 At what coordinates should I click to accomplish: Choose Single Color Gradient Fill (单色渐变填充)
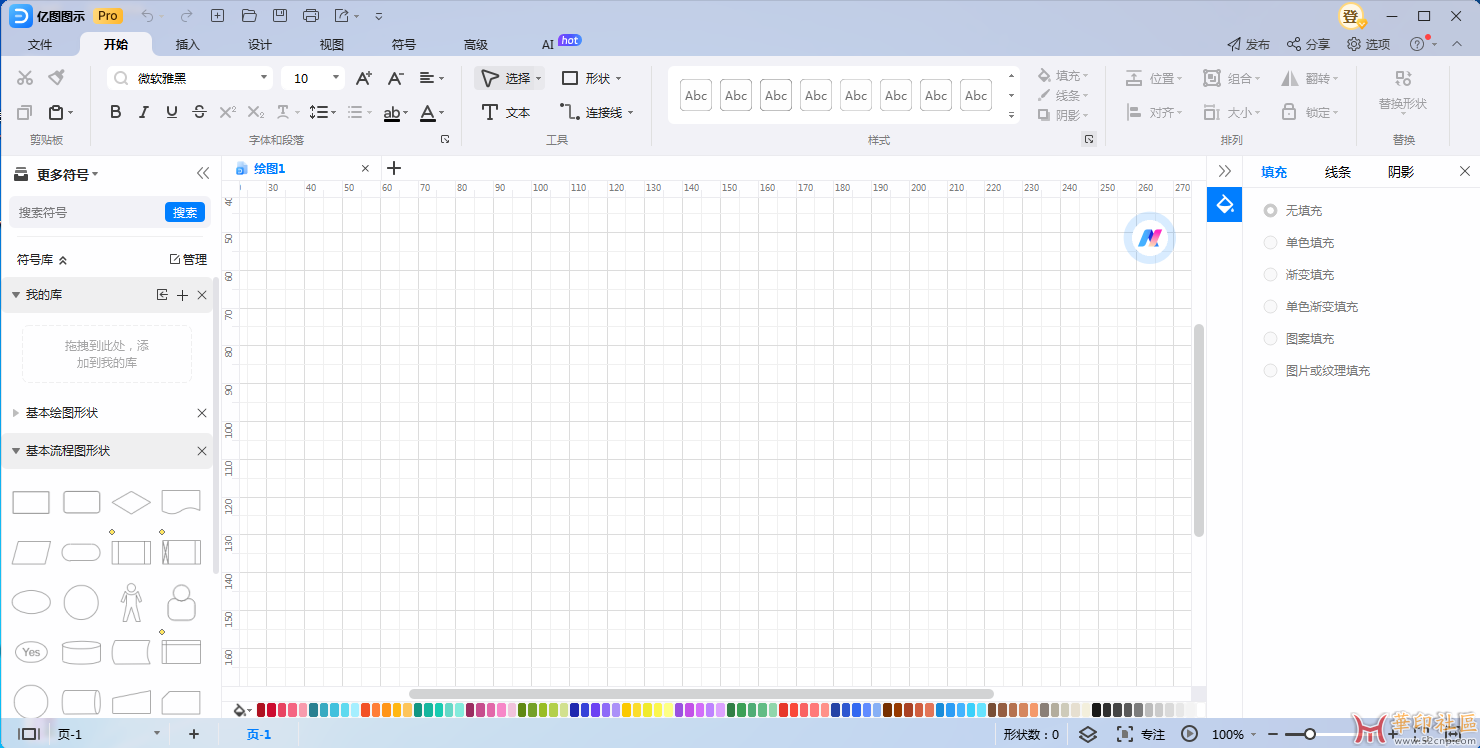1311,307
